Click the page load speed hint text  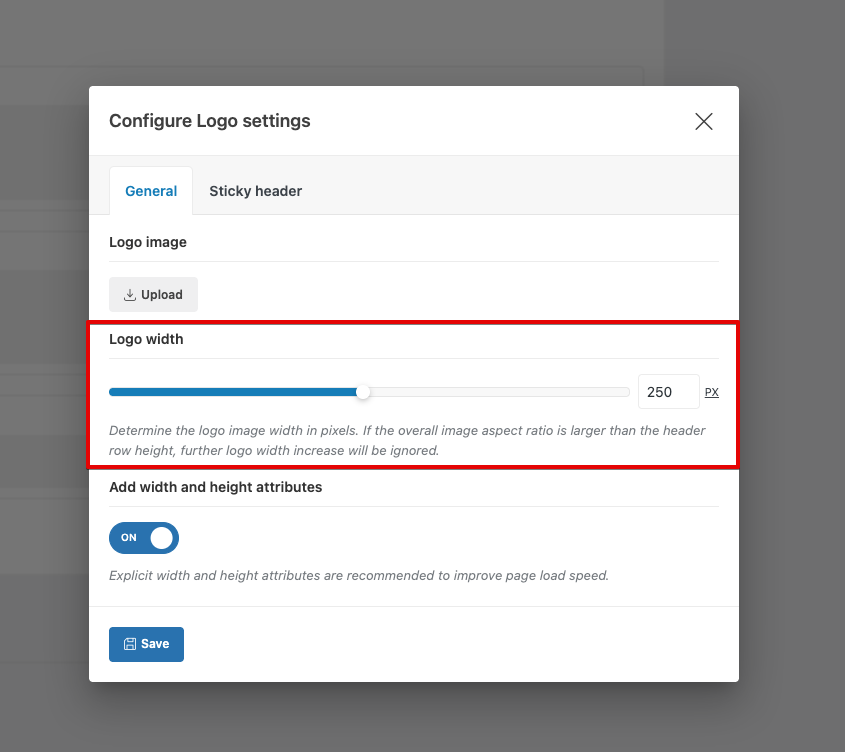[x=359, y=576]
